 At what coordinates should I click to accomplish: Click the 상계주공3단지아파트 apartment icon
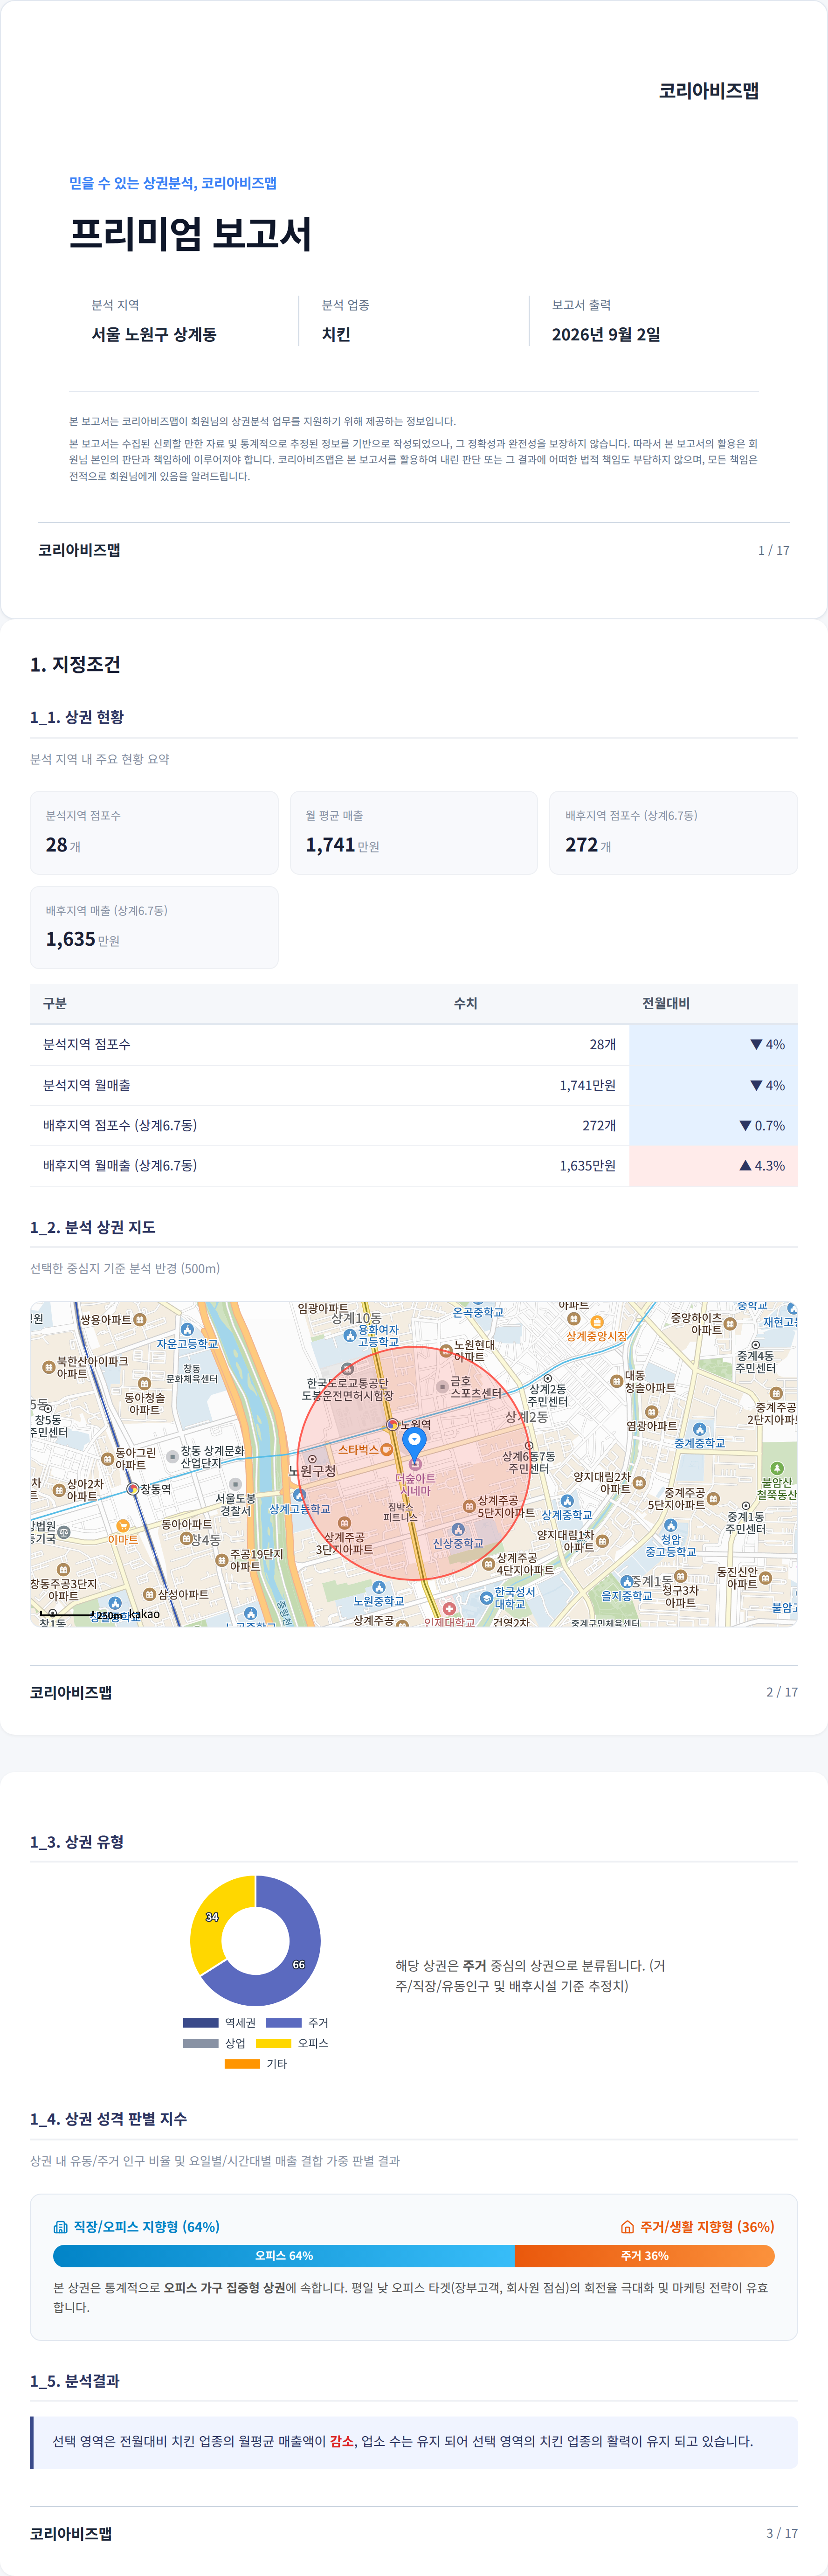(x=345, y=1523)
